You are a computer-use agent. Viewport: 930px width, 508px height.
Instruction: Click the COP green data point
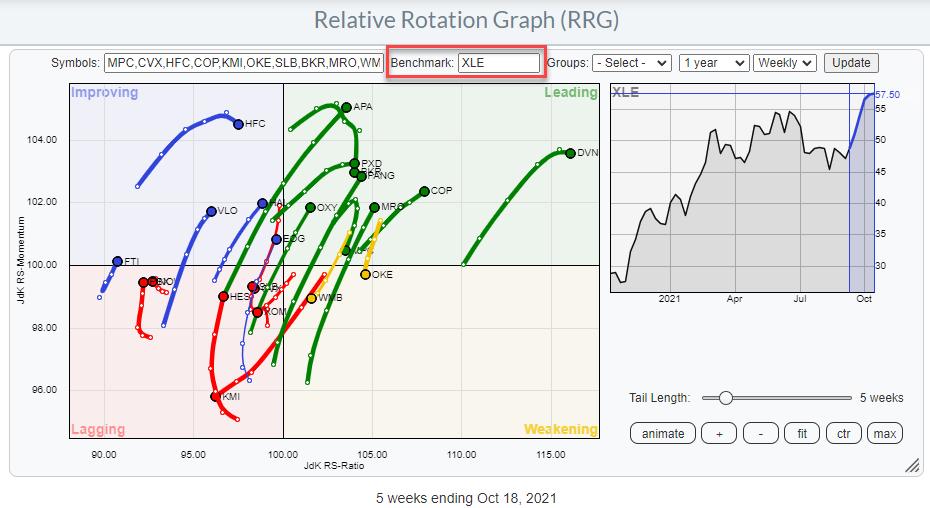[424, 191]
